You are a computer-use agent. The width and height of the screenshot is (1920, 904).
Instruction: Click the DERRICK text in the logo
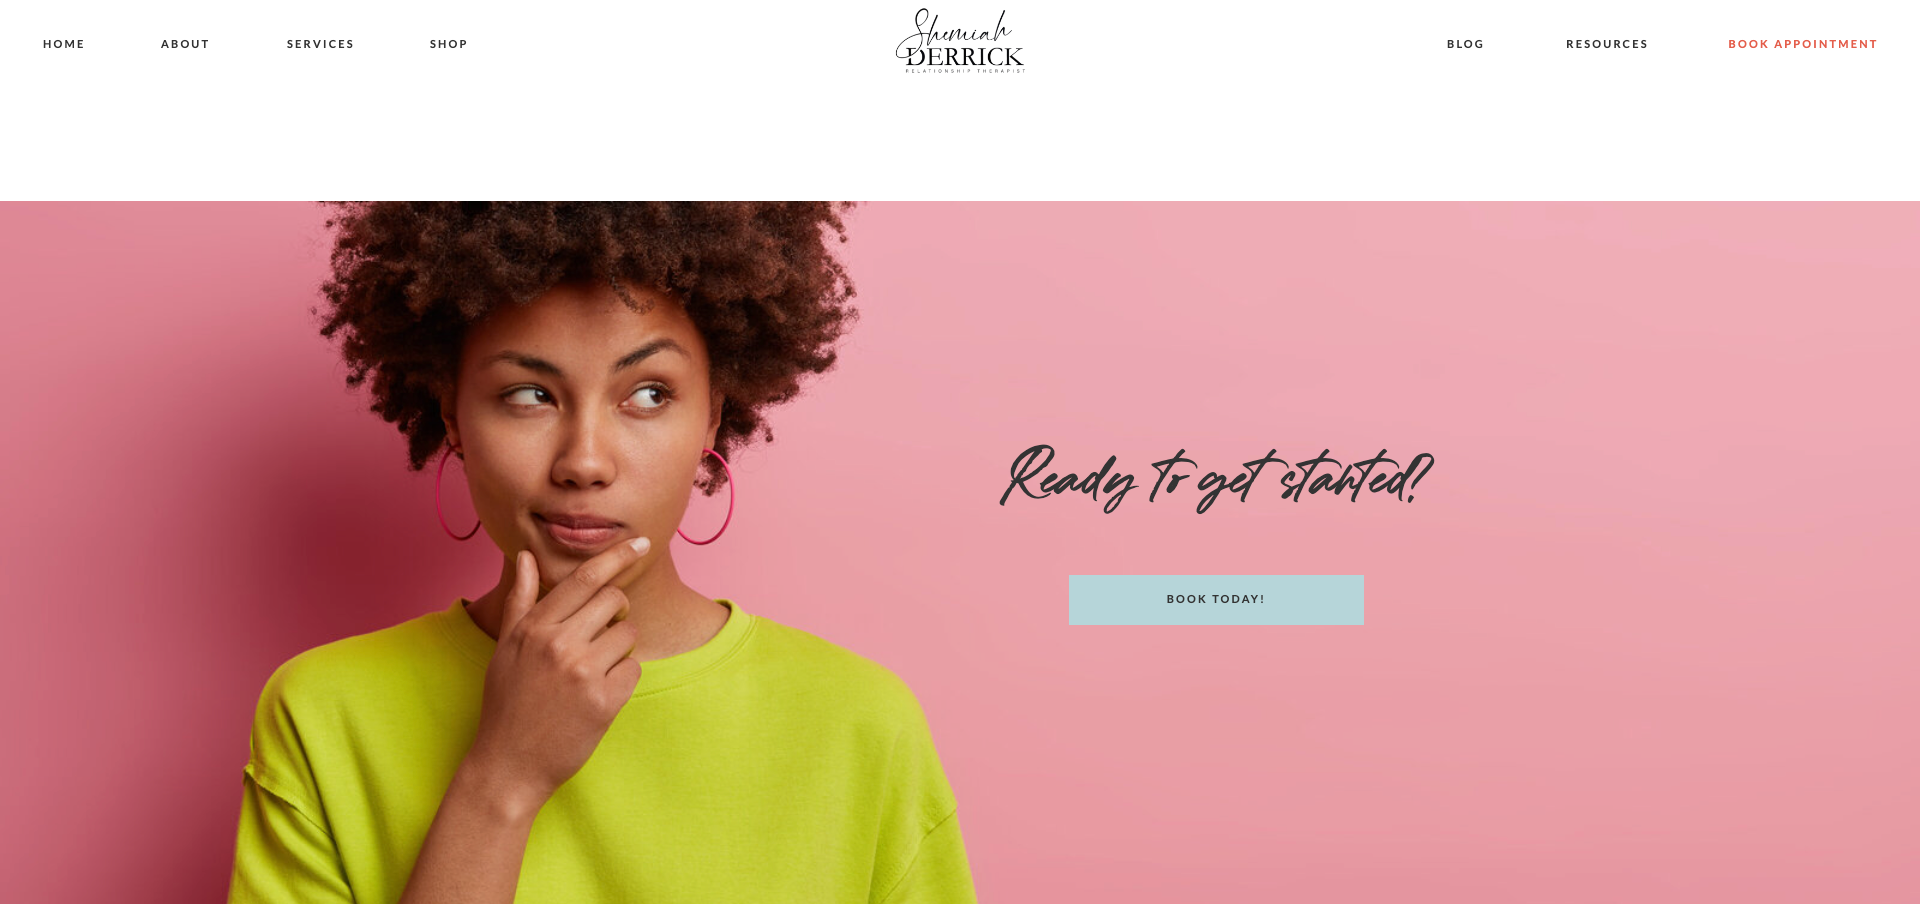(x=965, y=56)
